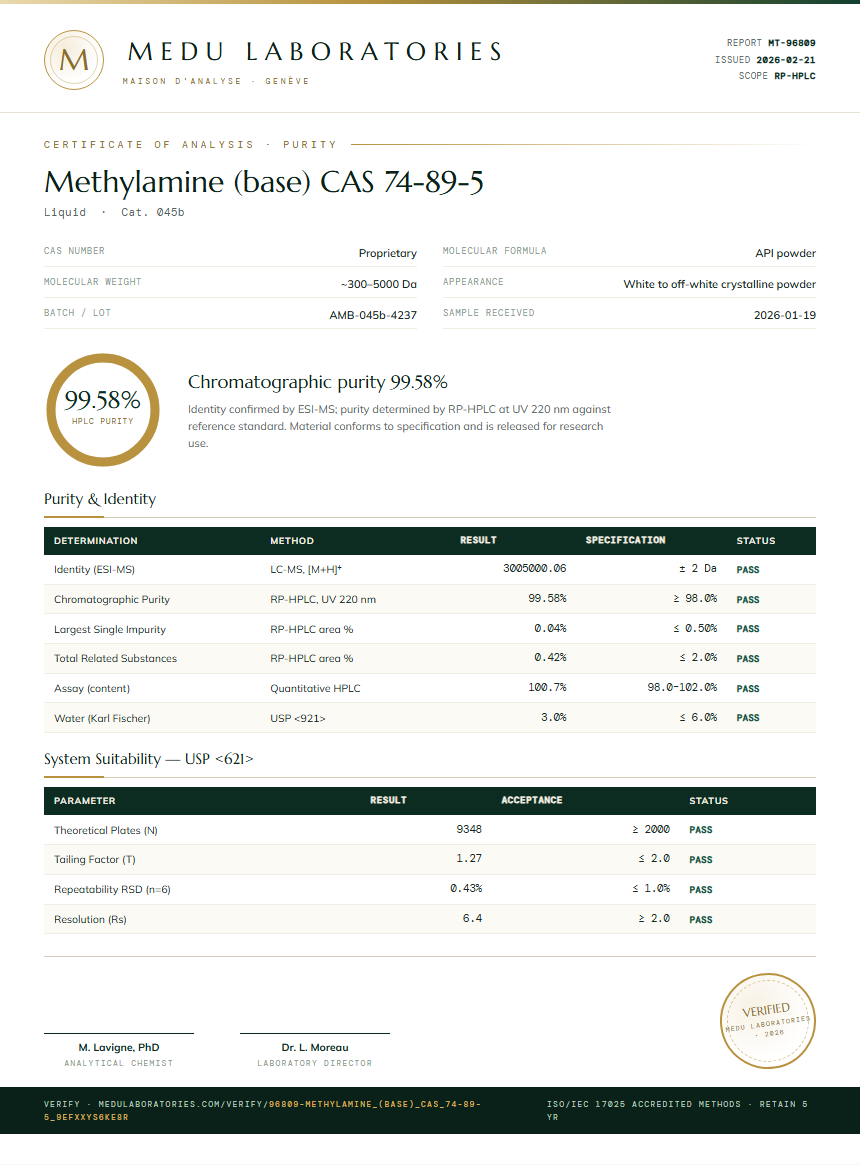Click the Total Related Substances row label
The image size is (860, 1165).
[115, 658]
